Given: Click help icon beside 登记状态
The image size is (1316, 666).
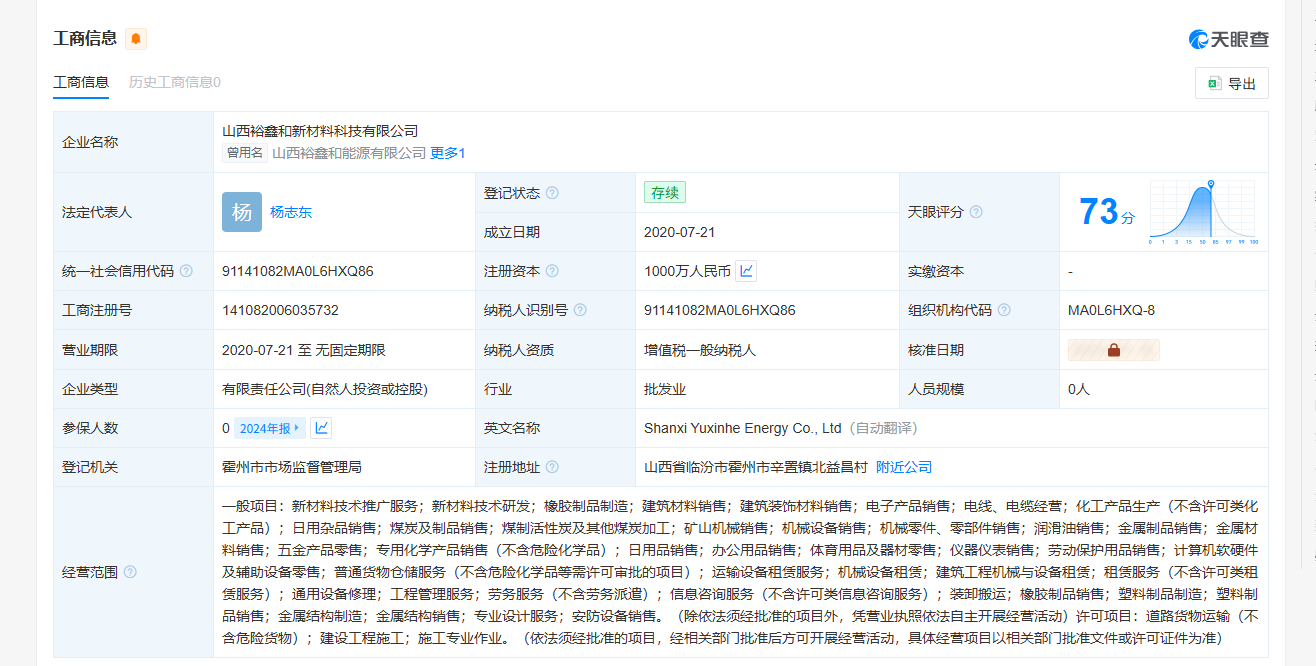Looking at the screenshot, I should [552, 193].
